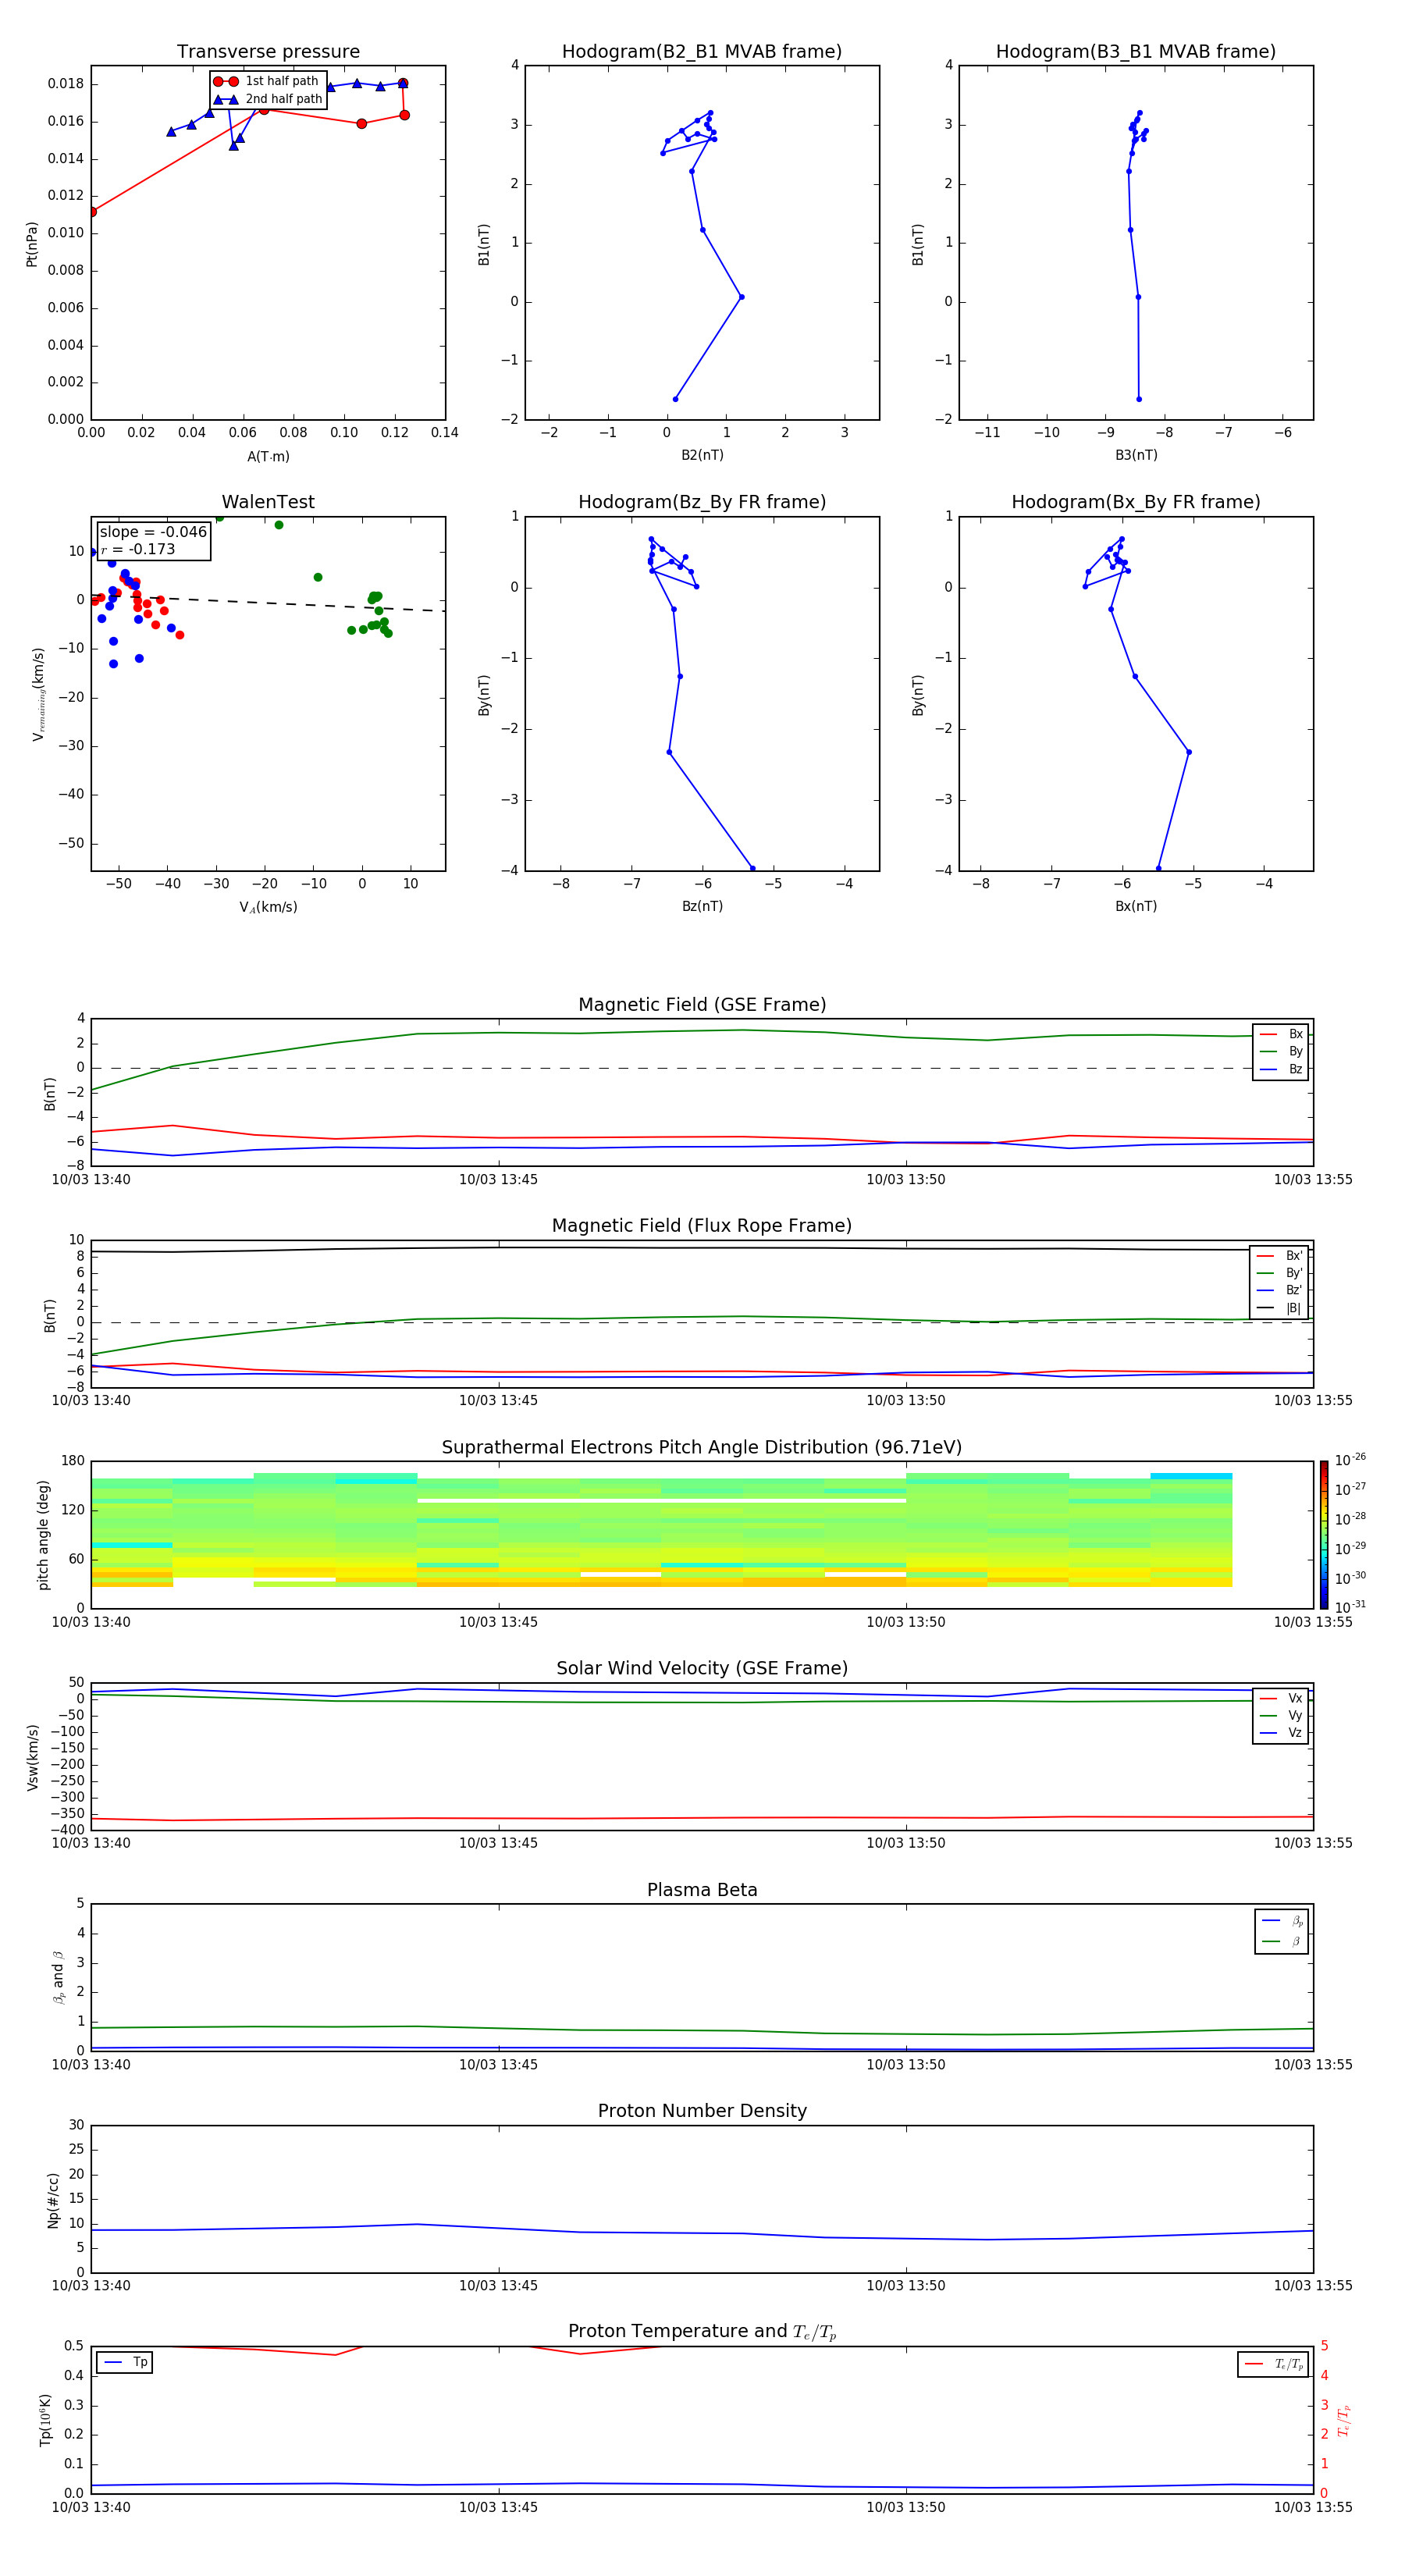Click '10/03 13:45' tick under GSE magnetic field
1405x2576 pixels.
point(498,1180)
